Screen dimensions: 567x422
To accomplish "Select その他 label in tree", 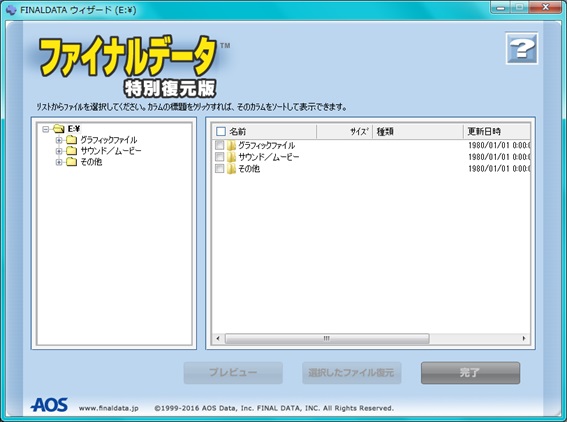I will (91, 162).
